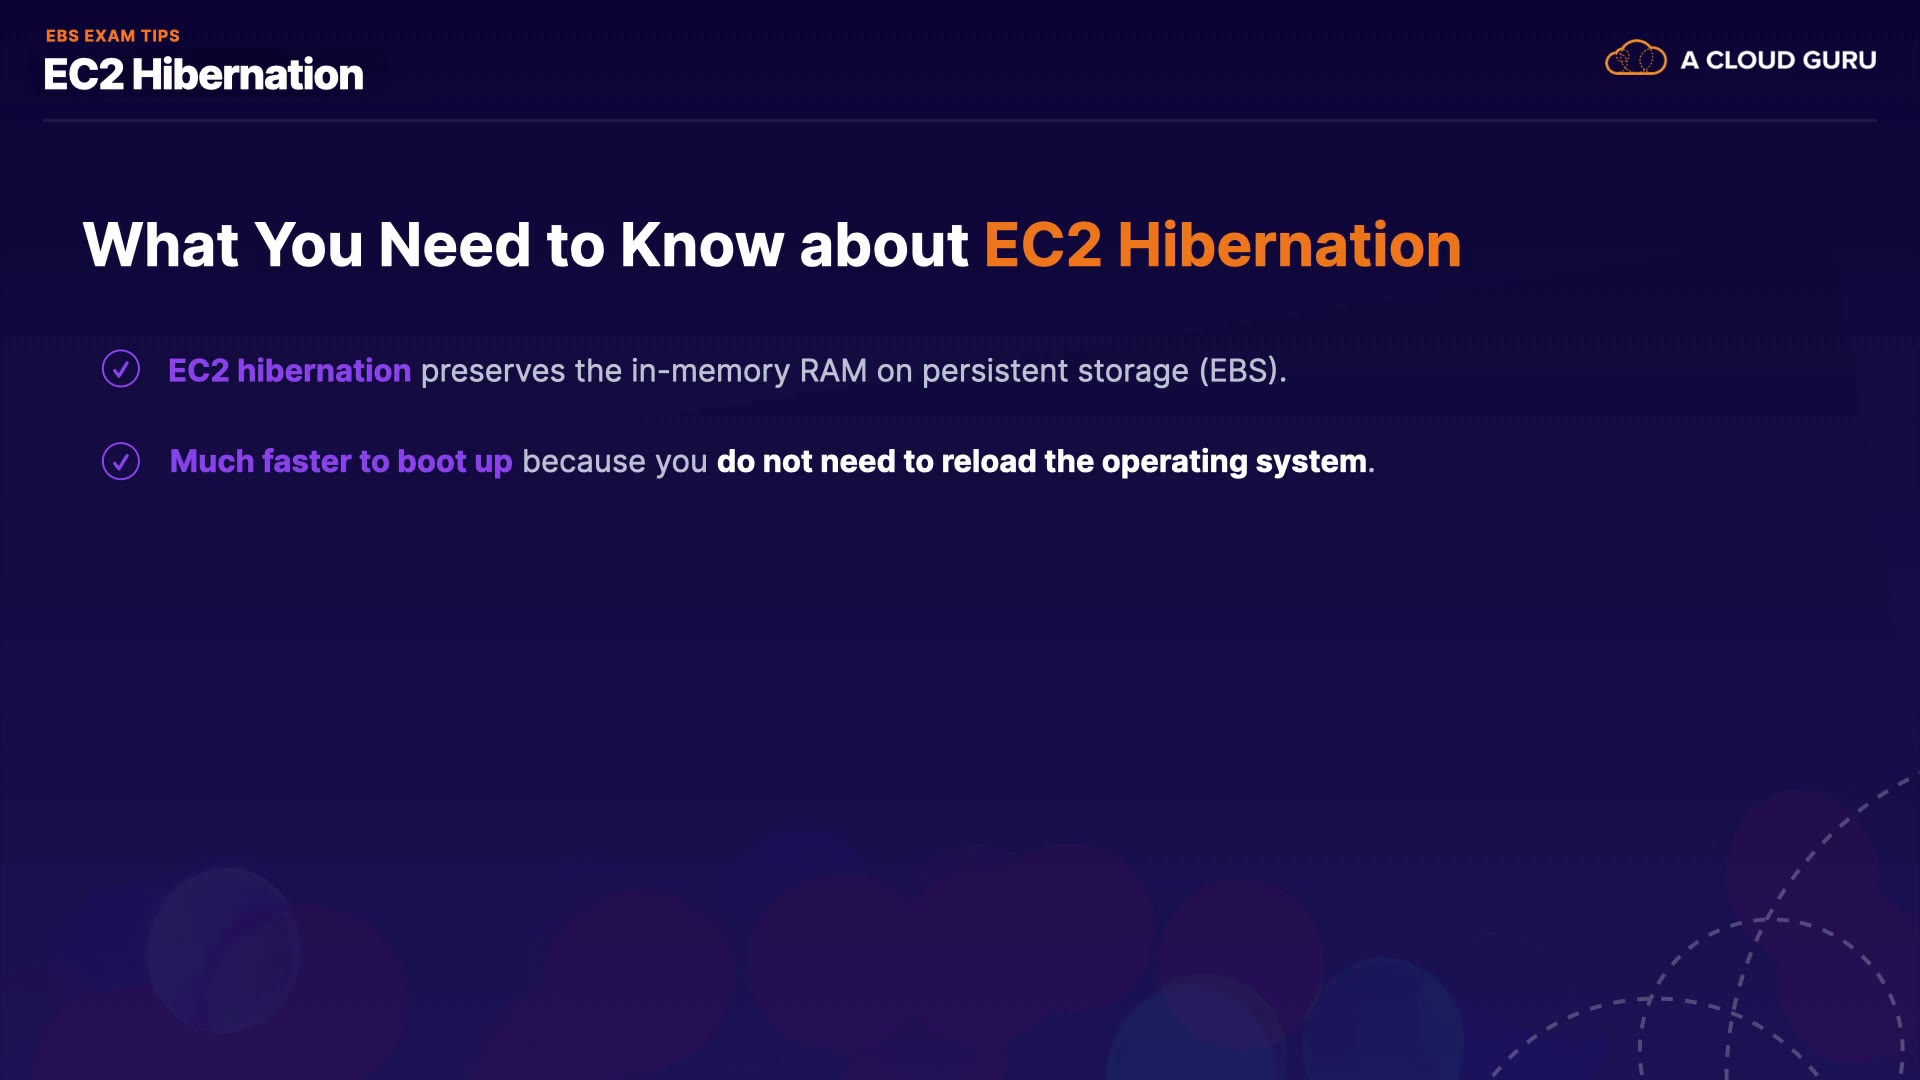Click the orange "EC2 Hibernation" heading text
This screenshot has width=1920, height=1080.
pos(1222,245)
